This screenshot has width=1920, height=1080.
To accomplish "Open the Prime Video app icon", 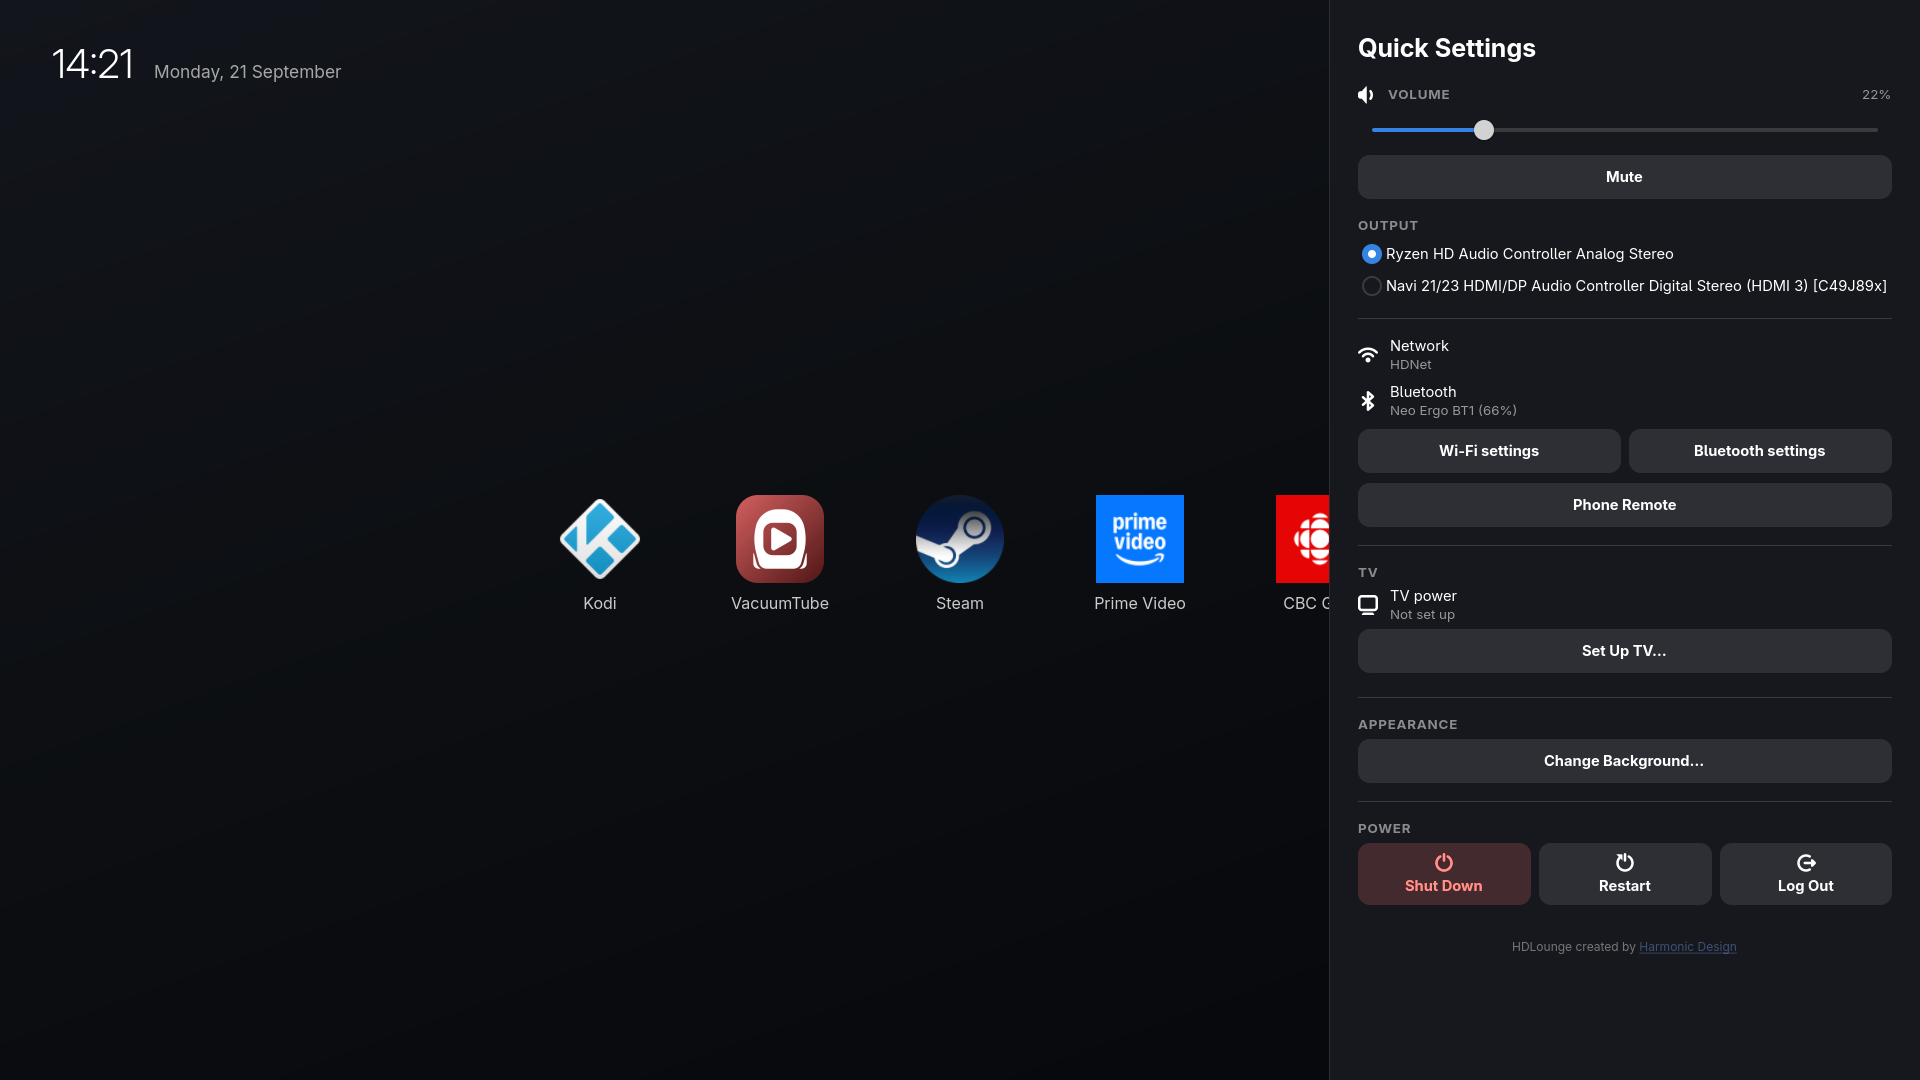I will pyautogui.click(x=1139, y=539).
